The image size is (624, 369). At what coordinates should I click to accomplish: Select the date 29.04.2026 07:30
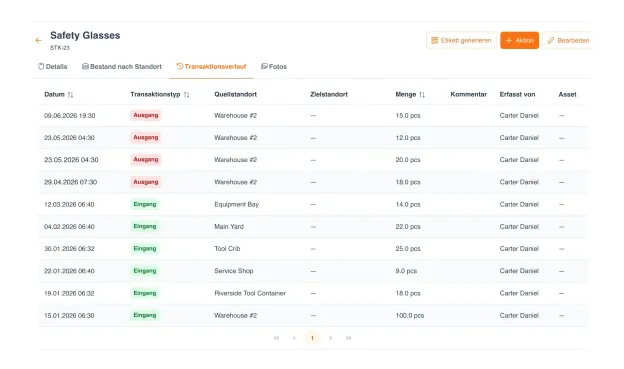tap(70, 182)
